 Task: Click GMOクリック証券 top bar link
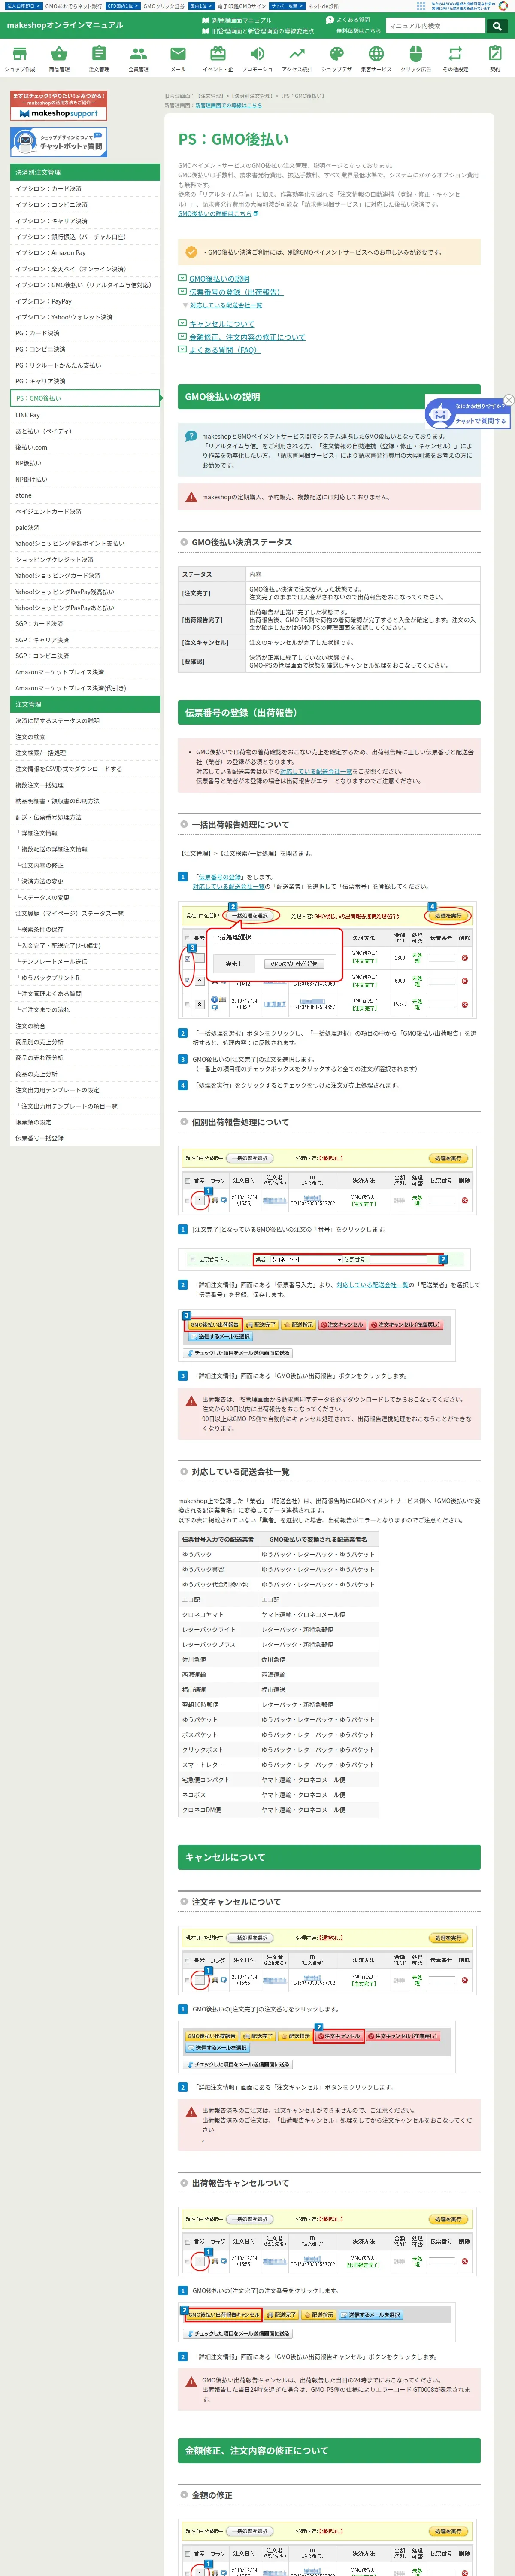(x=164, y=6)
